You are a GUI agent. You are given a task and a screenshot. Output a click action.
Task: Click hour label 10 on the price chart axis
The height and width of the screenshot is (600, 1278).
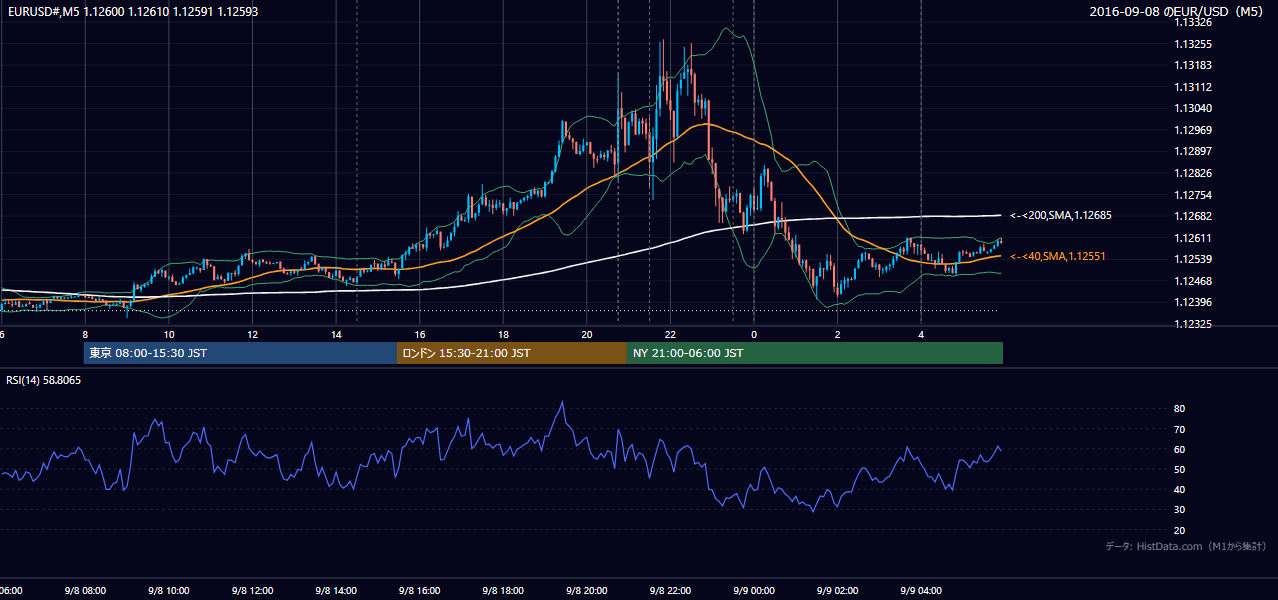point(169,334)
